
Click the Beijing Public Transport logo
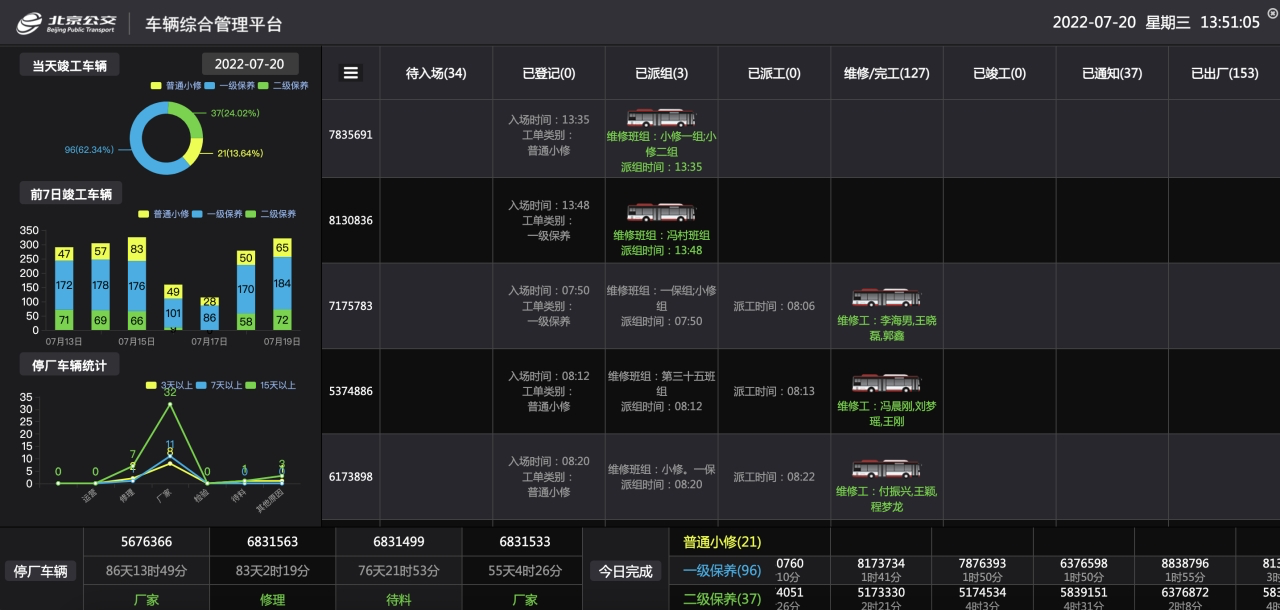tap(67, 23)
